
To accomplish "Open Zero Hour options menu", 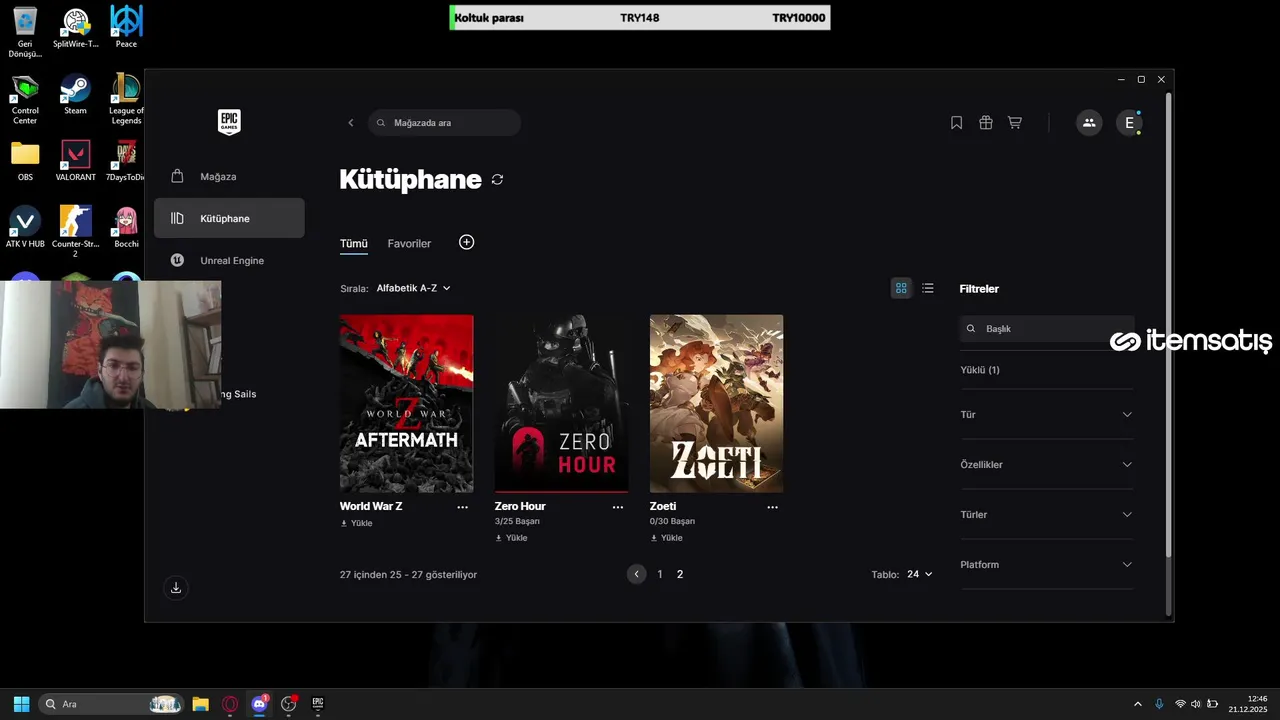I will tap(618, 507).
